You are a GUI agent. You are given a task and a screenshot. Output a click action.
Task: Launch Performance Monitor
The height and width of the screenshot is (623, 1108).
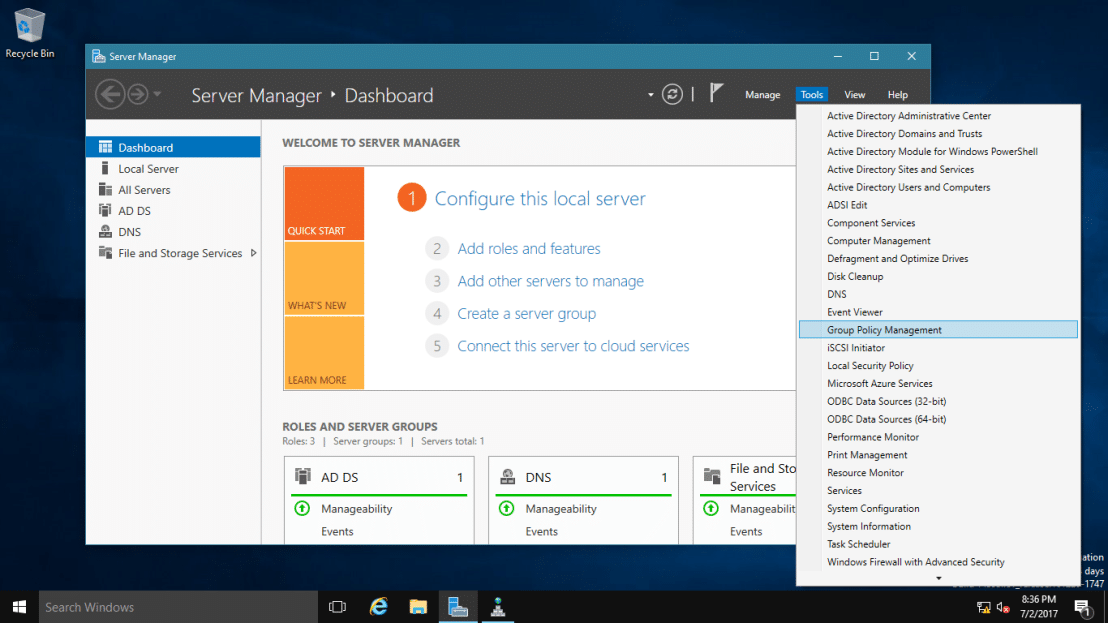tap(938, 437)
